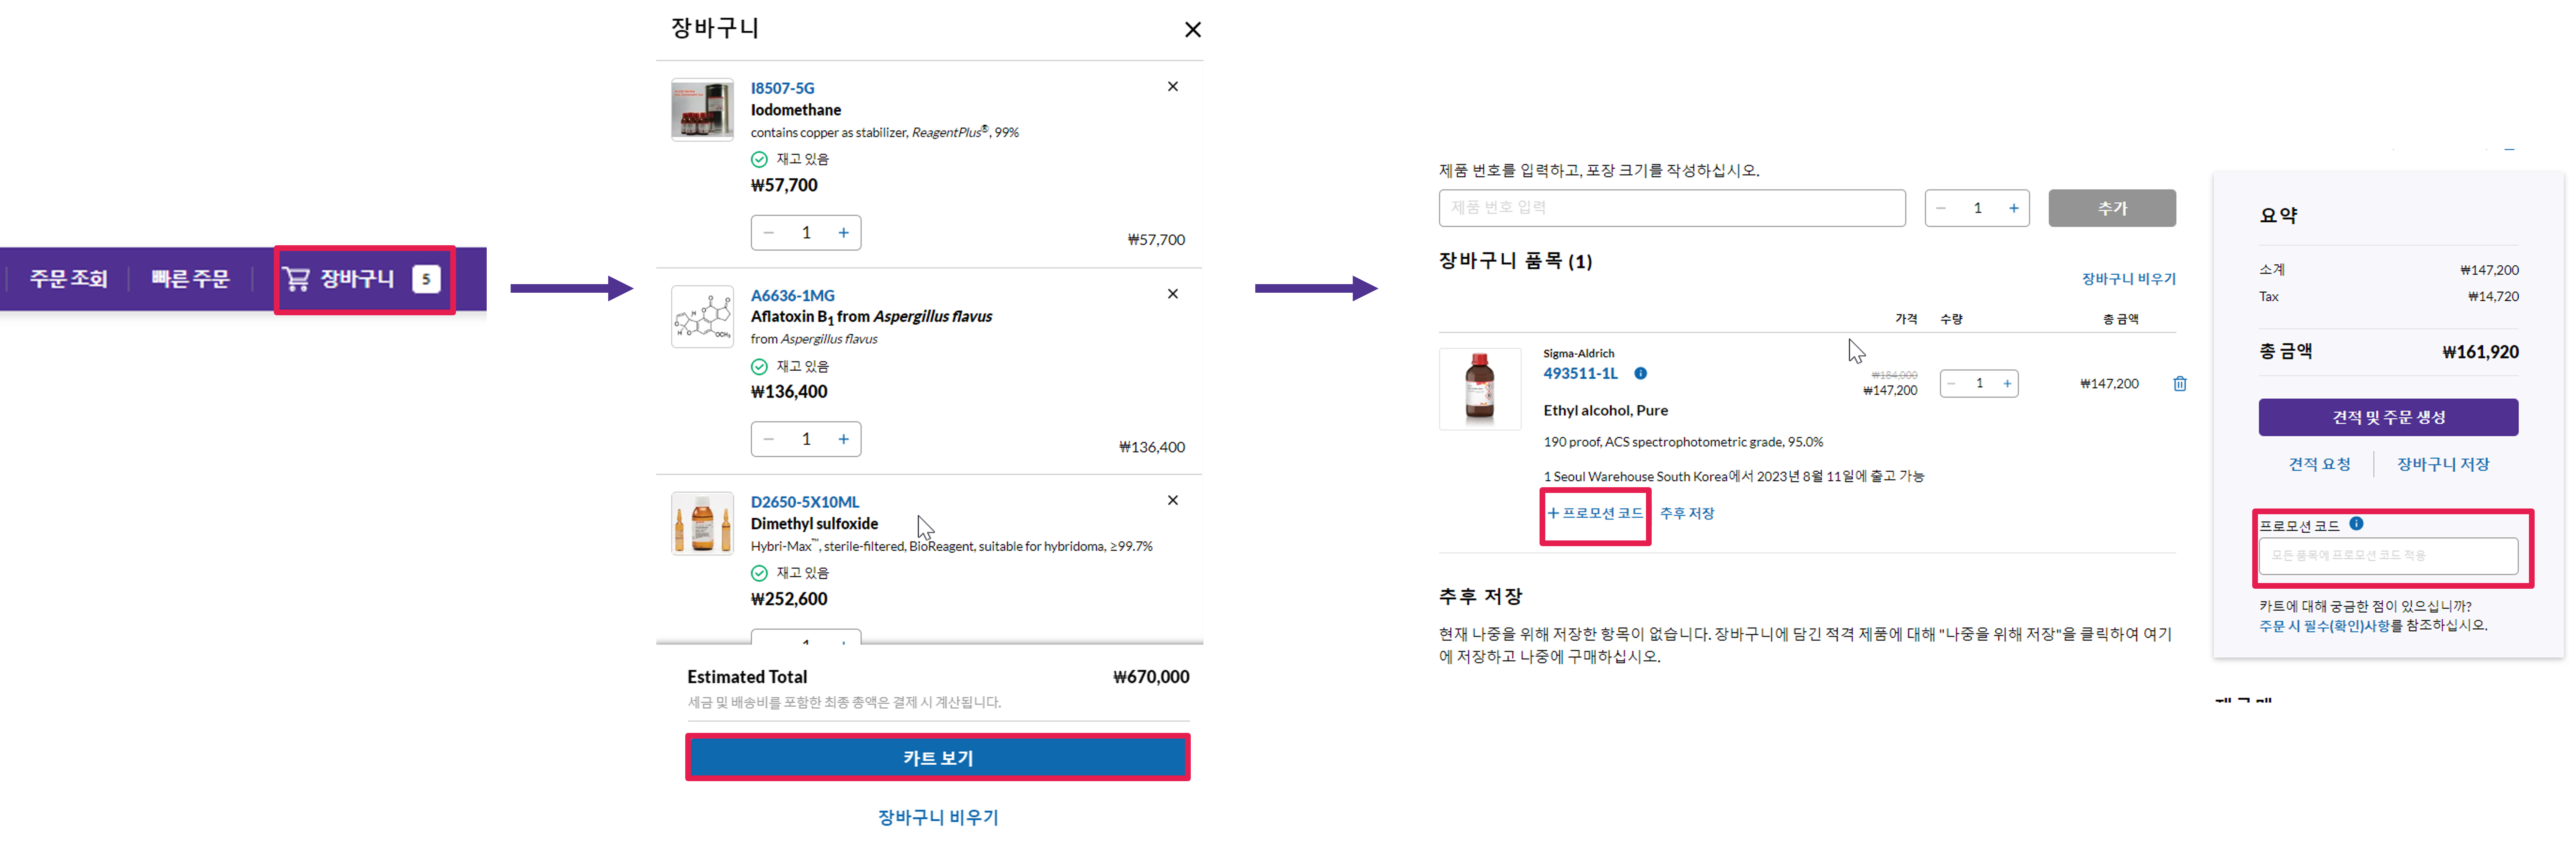Close the 장바구니 side panel

(x=1192, y=30)
